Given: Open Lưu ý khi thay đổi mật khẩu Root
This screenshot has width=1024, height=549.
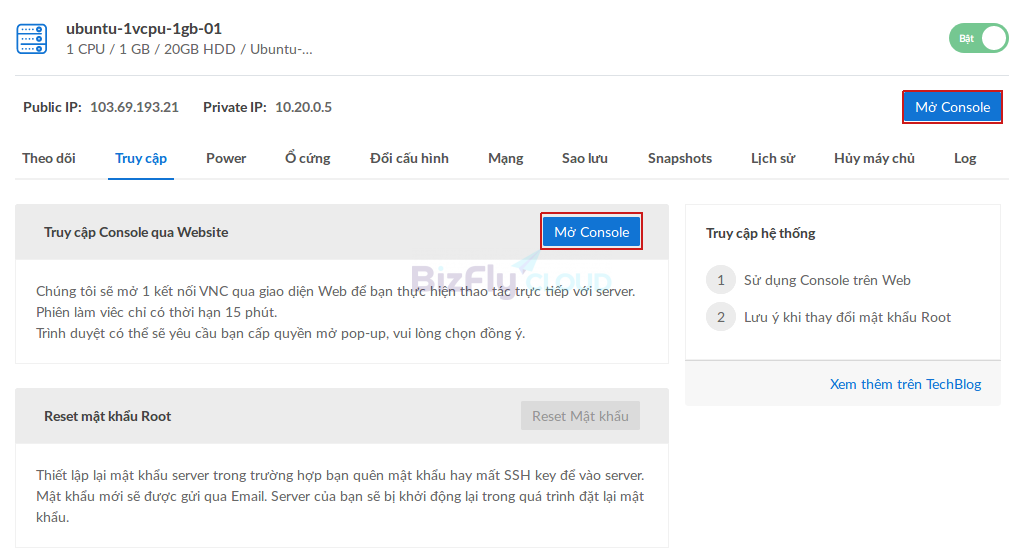Looking at the screenshot, I should pos(847,317).
